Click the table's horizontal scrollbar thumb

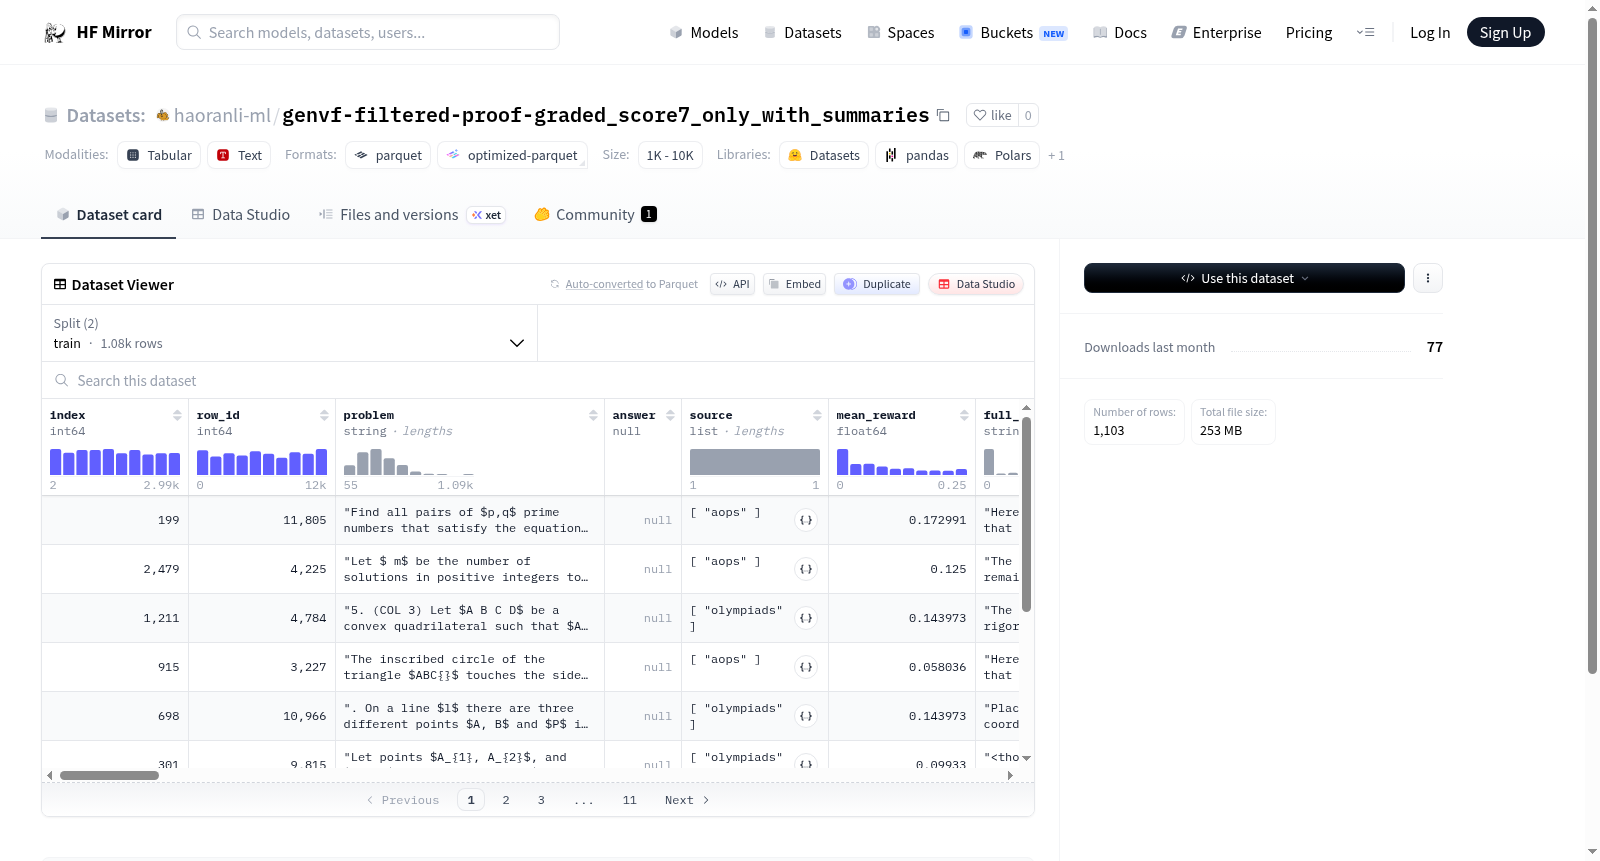tap(109, 775)
